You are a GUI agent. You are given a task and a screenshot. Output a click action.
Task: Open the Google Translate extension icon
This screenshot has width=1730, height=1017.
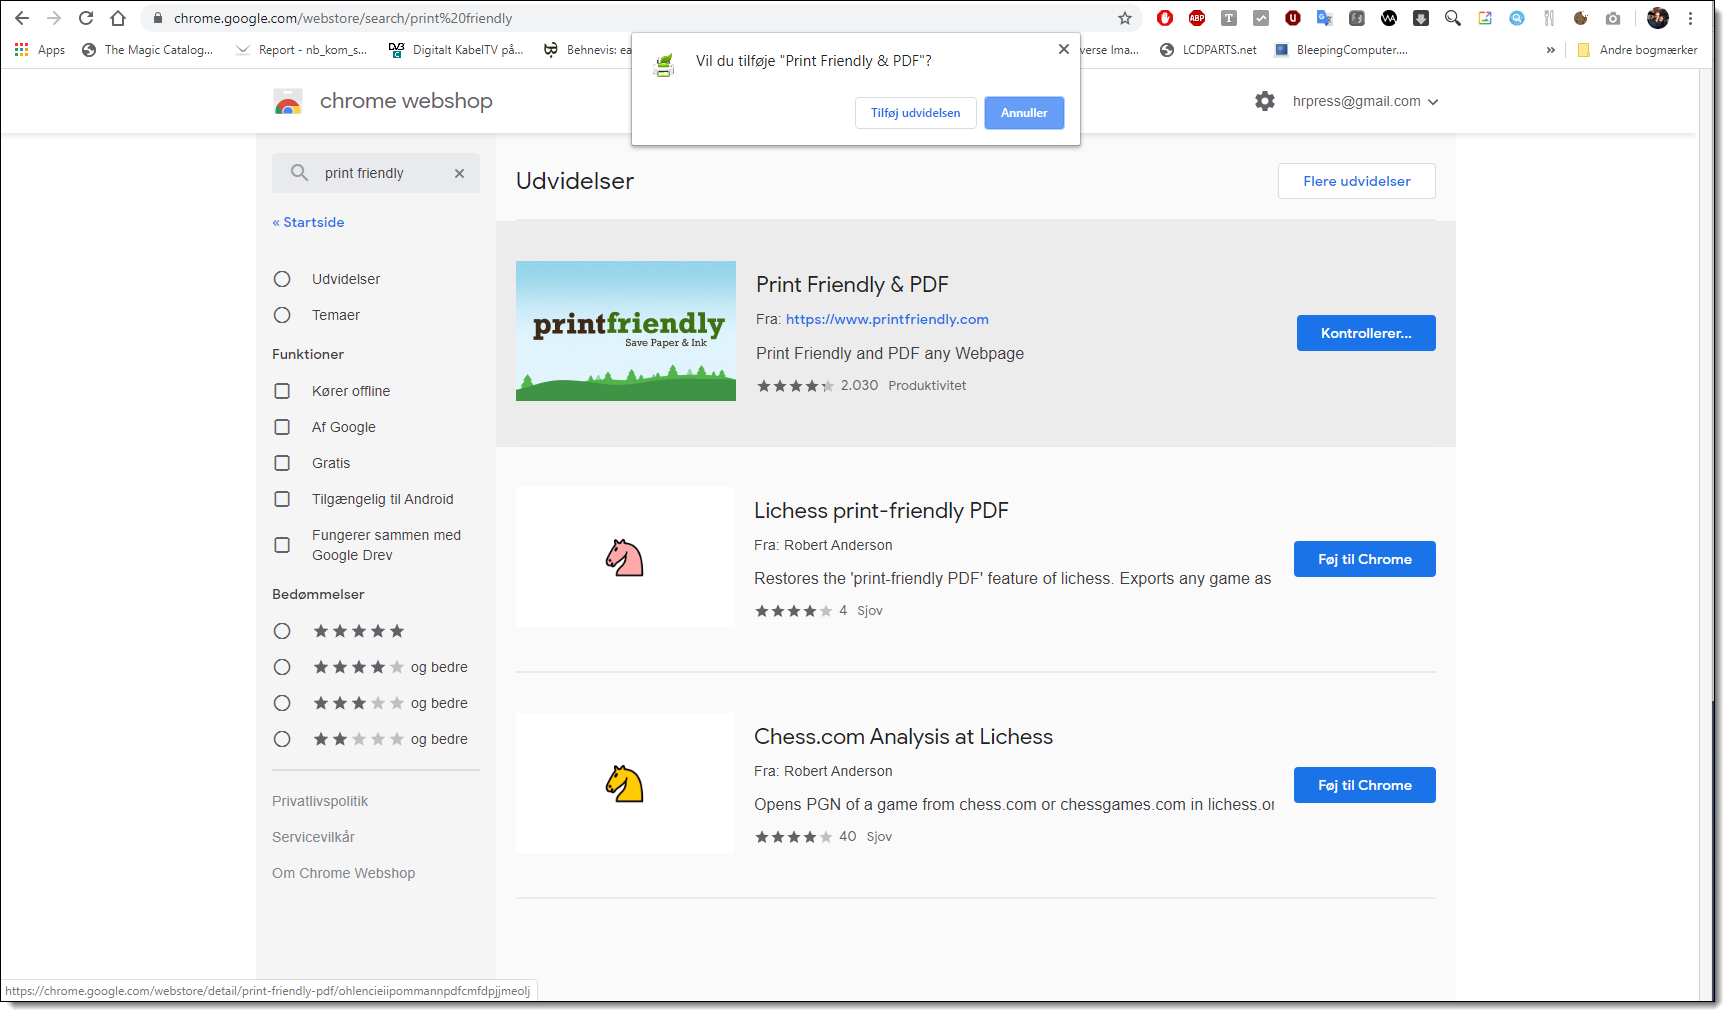point(1324,18)
